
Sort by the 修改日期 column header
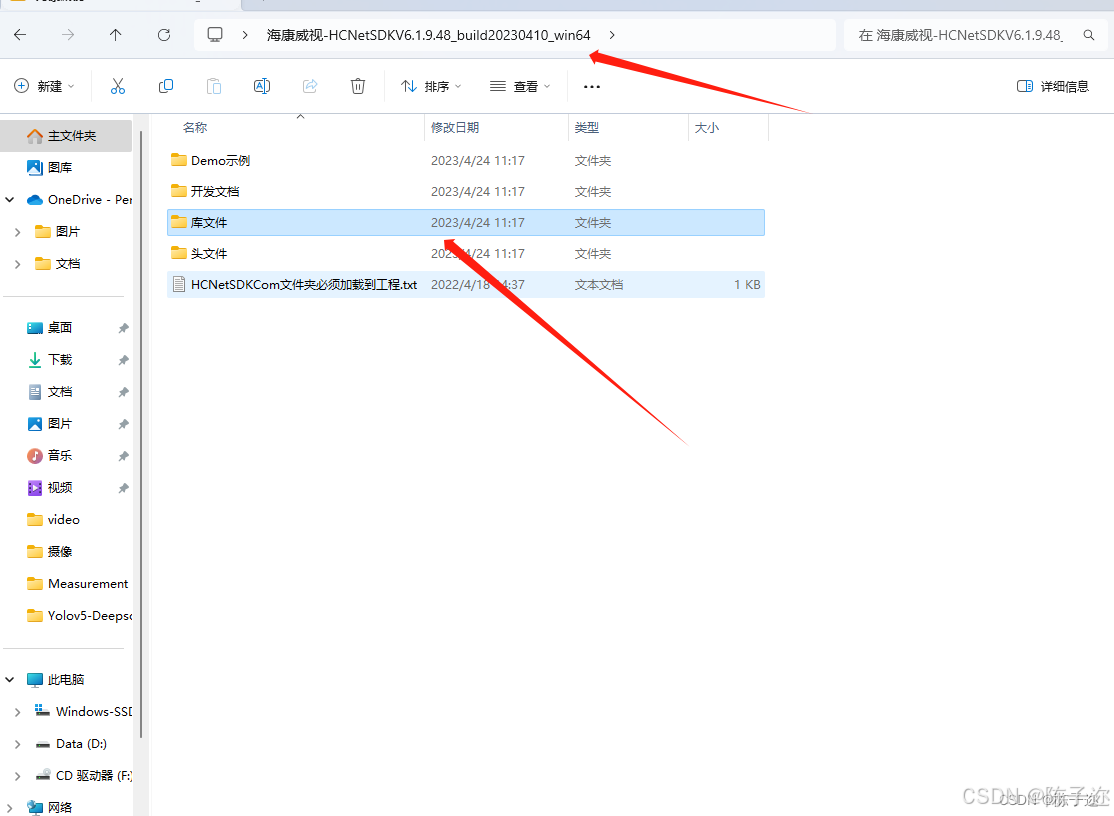point(455,127)
